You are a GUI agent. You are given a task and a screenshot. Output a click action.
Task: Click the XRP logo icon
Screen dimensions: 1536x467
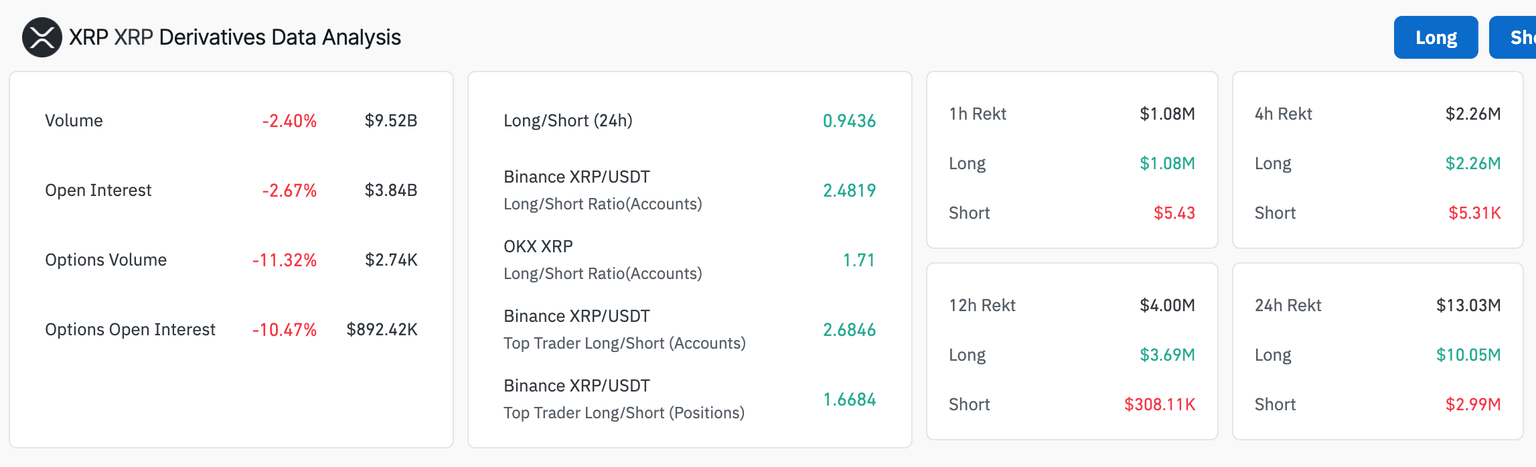[x=42, y=38]
